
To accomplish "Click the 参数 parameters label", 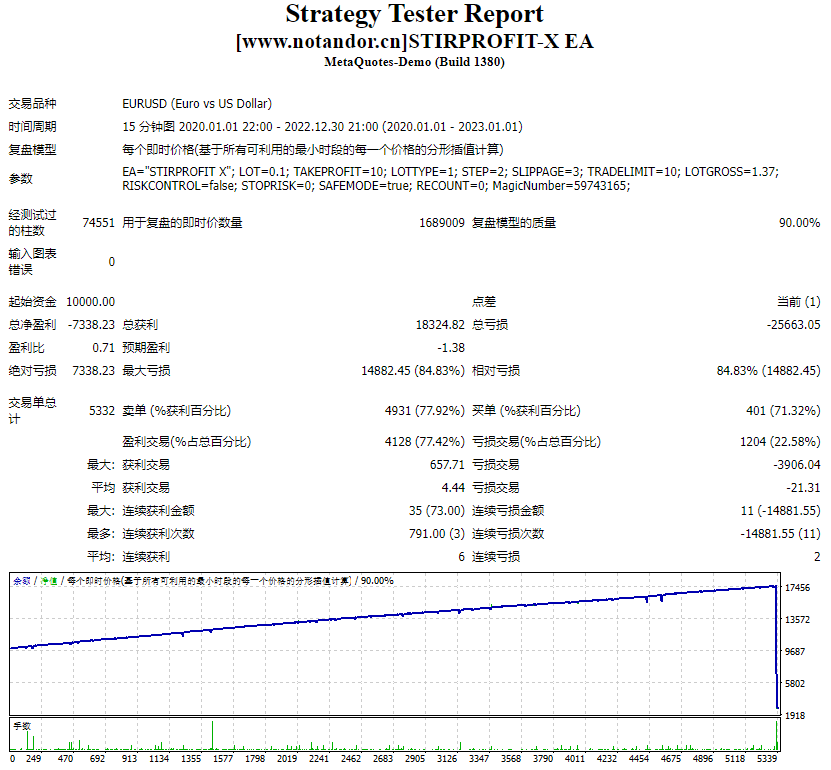I will click(x=21, y=179).
